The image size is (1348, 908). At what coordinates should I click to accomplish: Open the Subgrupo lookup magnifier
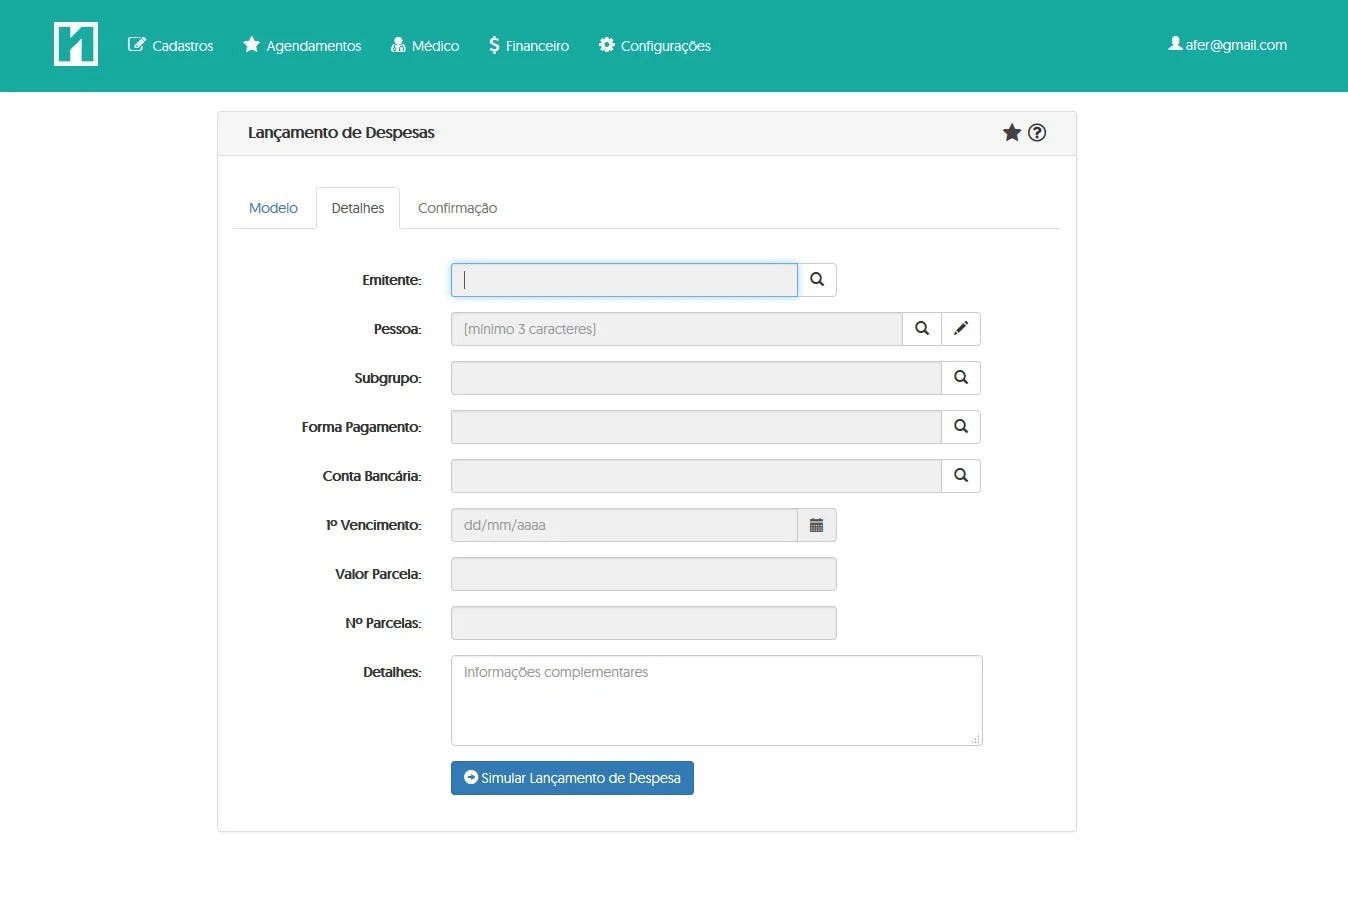pyautogui.click(x=960, y=377)
